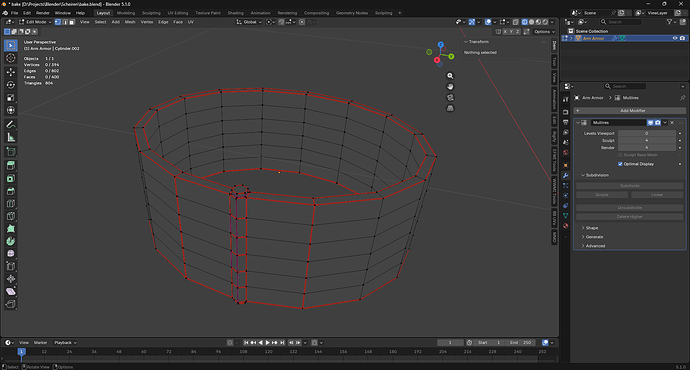Switch to solid viewport shading

[x=532, y=22]
